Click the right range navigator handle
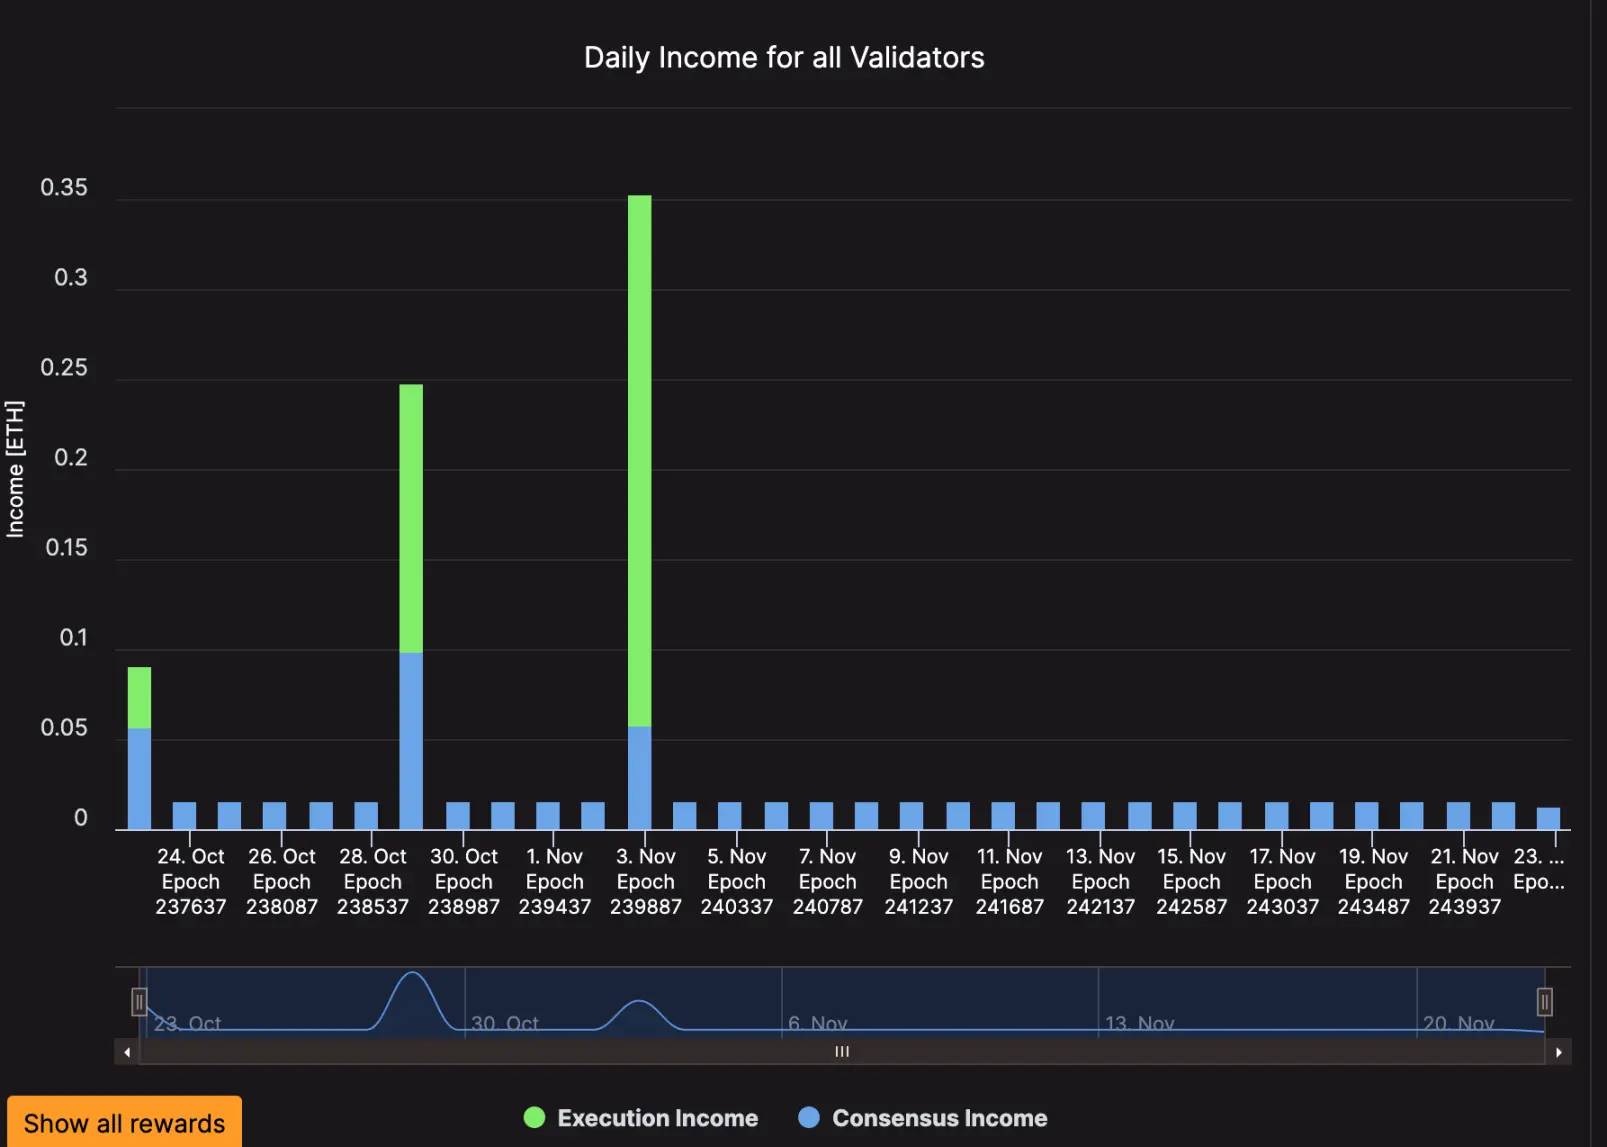Screen dimensions: 1607x1147 click(x=1544, y=1001)
